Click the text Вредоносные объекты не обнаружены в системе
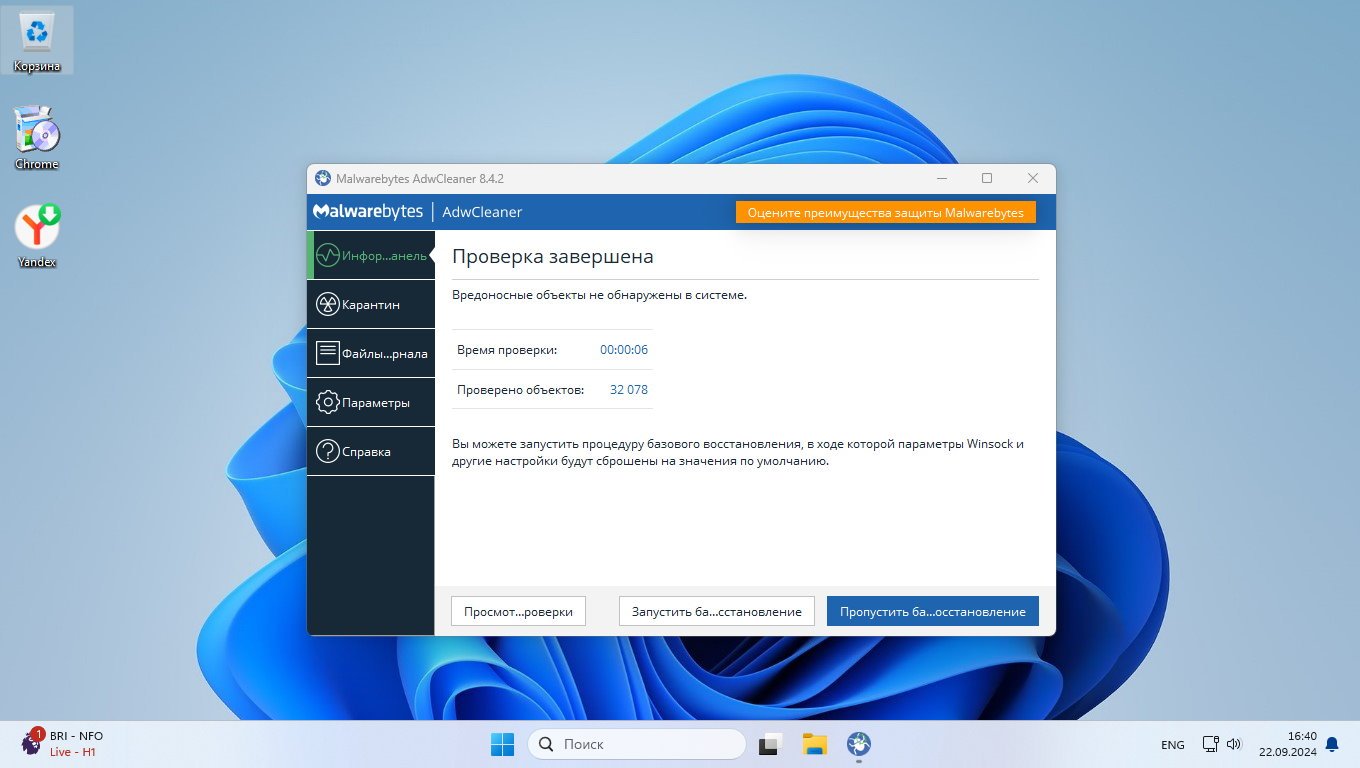1360x768 pixels. pos(600,295)
